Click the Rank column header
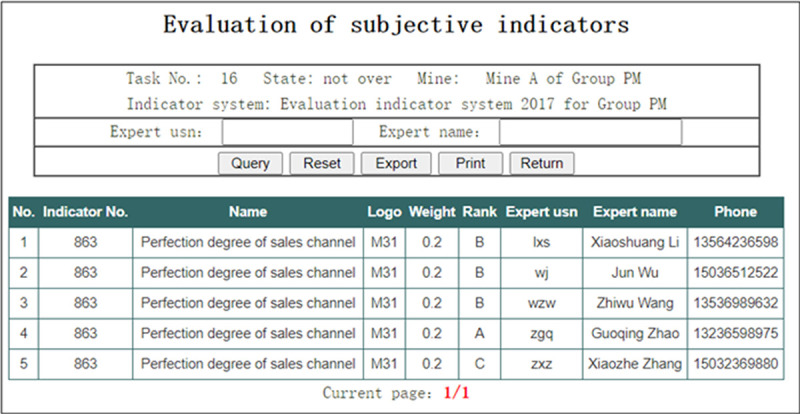800x414 pixels. click(x=479, y=212)
